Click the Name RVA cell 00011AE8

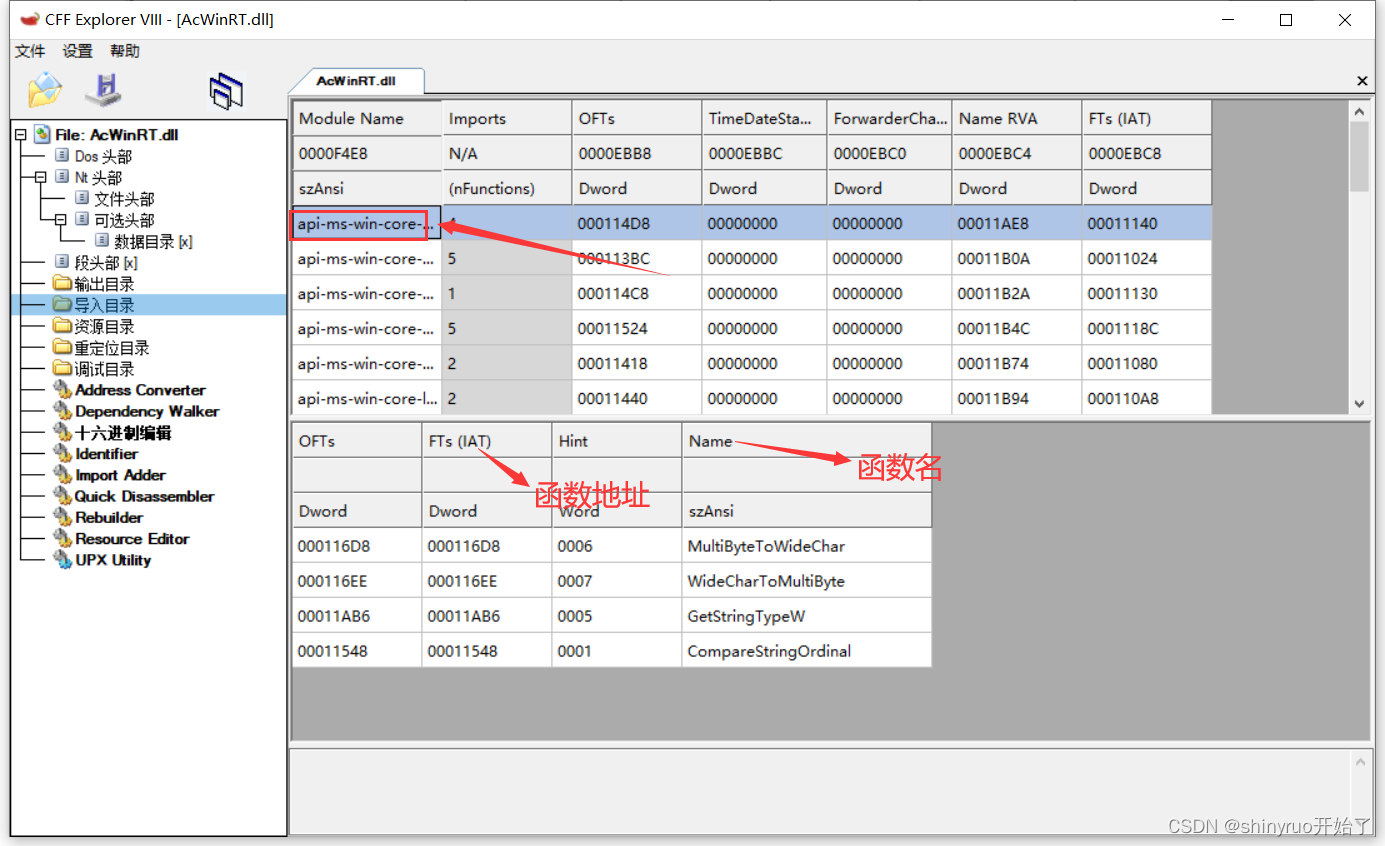pyautogui.click(x=1017, y=224)
